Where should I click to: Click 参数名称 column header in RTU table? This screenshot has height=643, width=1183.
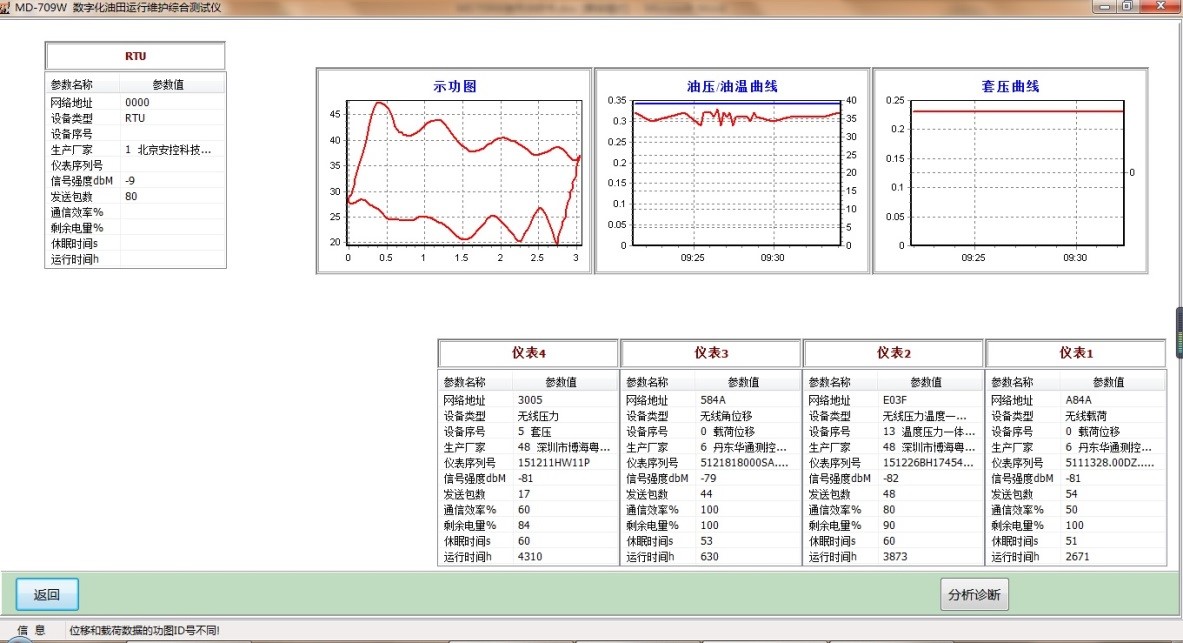point(71,85)
